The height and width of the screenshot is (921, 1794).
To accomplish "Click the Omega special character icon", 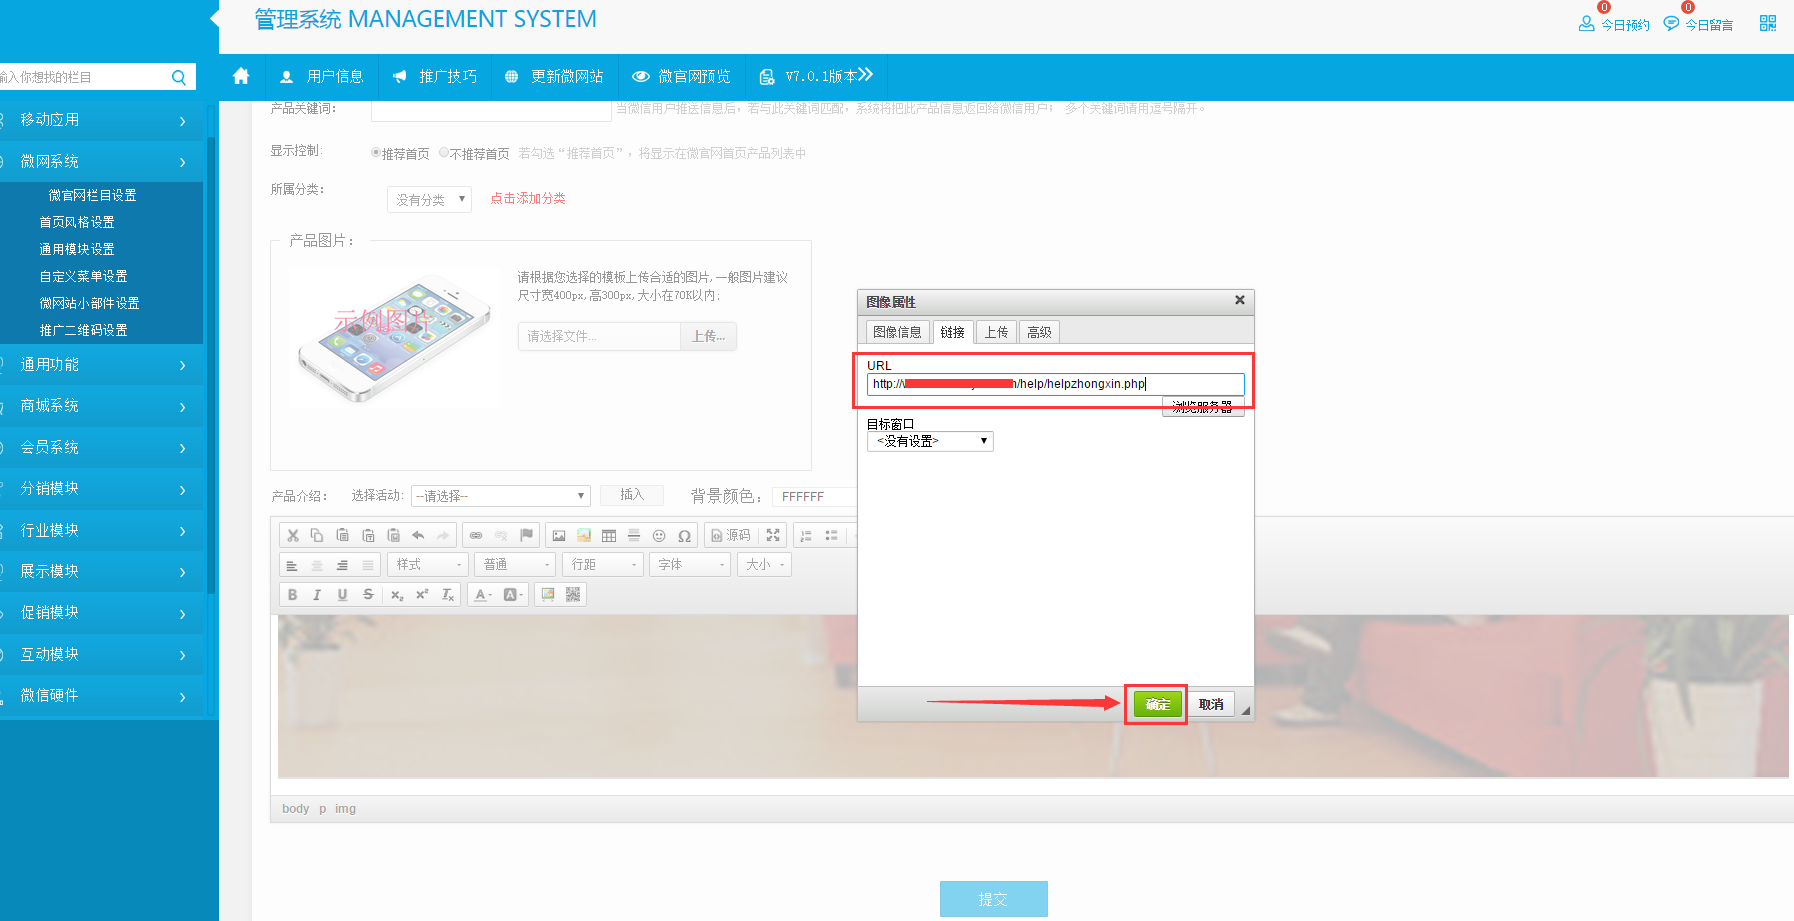I will pos(684,536).
